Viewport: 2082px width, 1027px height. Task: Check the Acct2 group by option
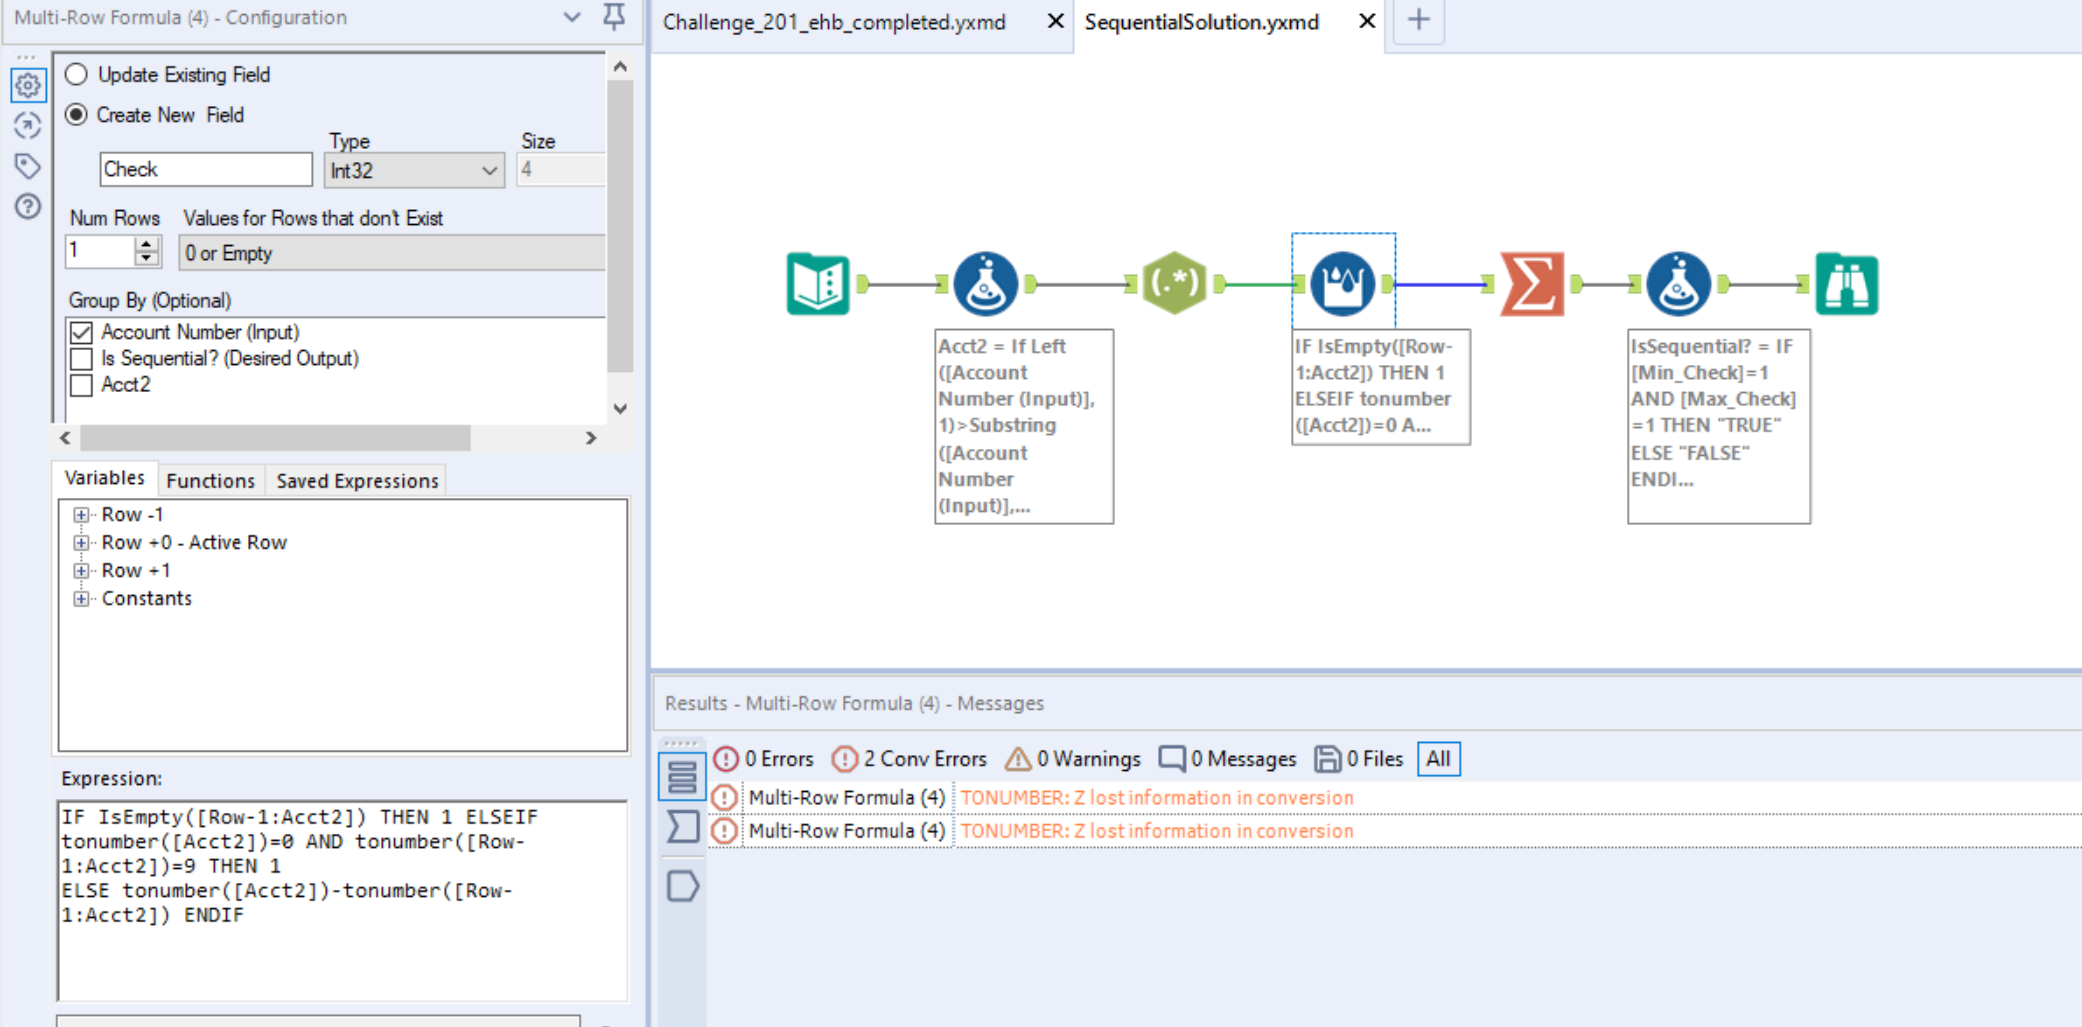(81, 384)
